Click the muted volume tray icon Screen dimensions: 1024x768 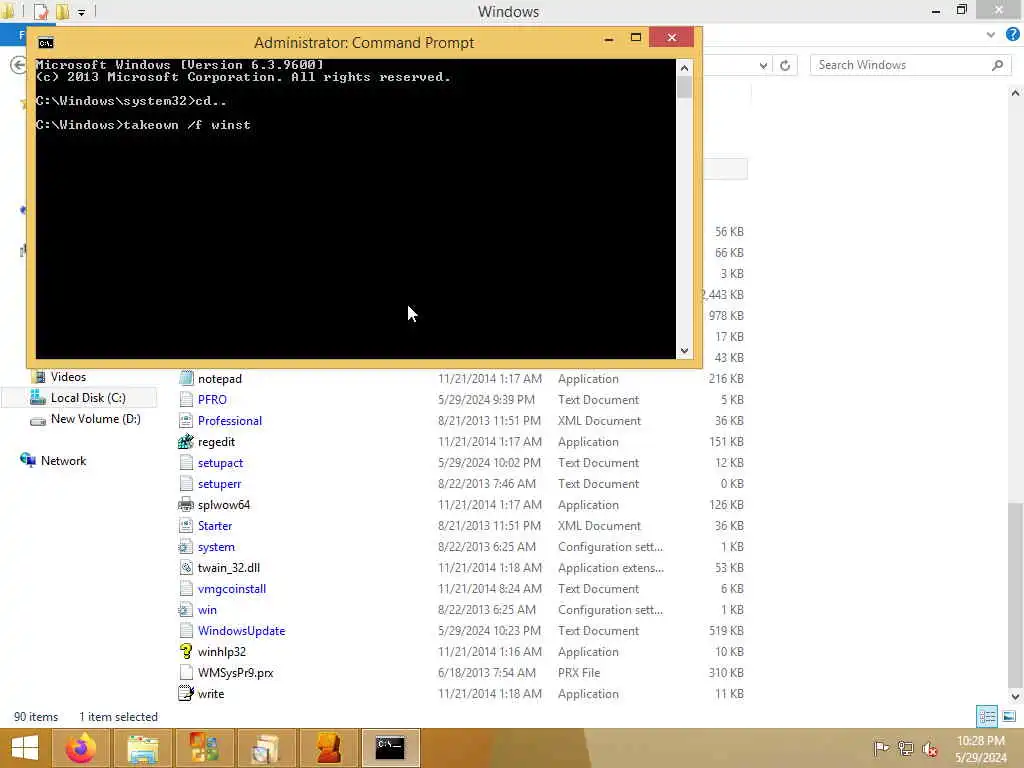tap(929, 749)
